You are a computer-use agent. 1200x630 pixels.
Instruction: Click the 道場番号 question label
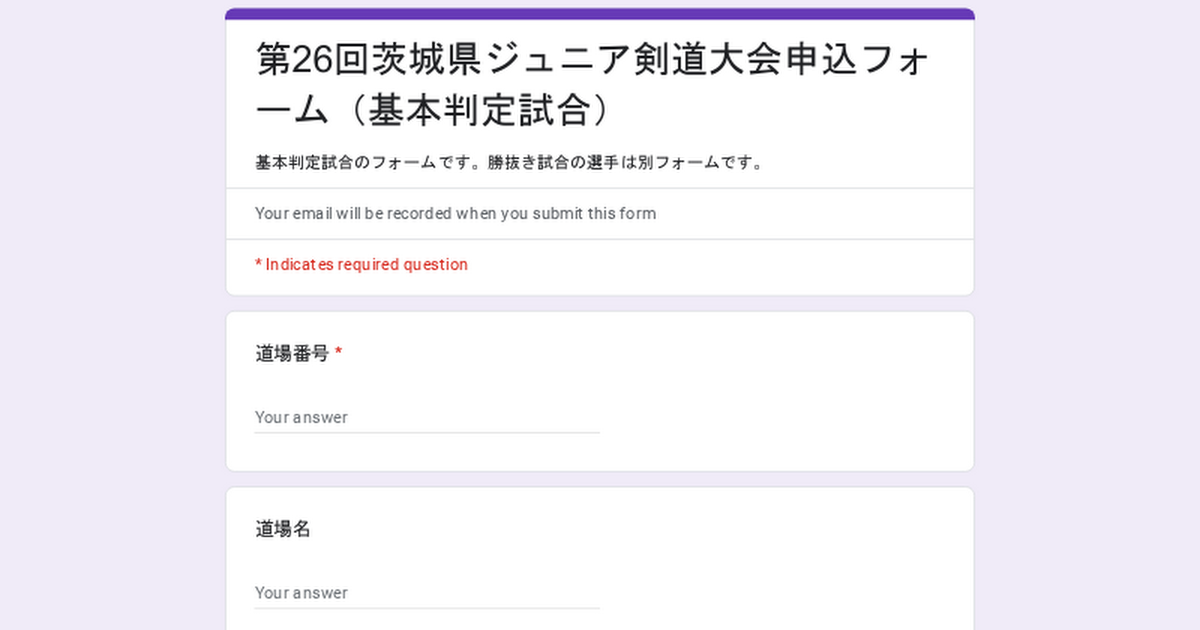pyautogui.click(x=292, y=353)
